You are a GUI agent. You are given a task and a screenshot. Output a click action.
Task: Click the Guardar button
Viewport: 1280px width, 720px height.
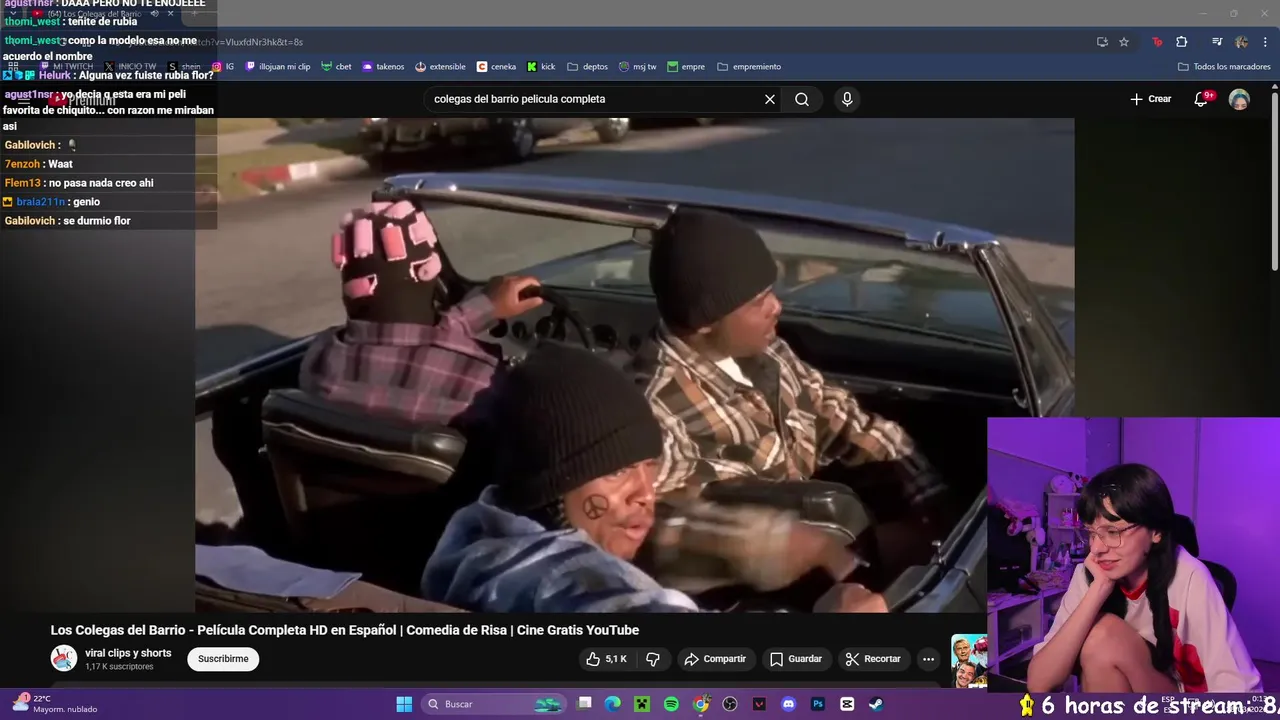point(796,659)
